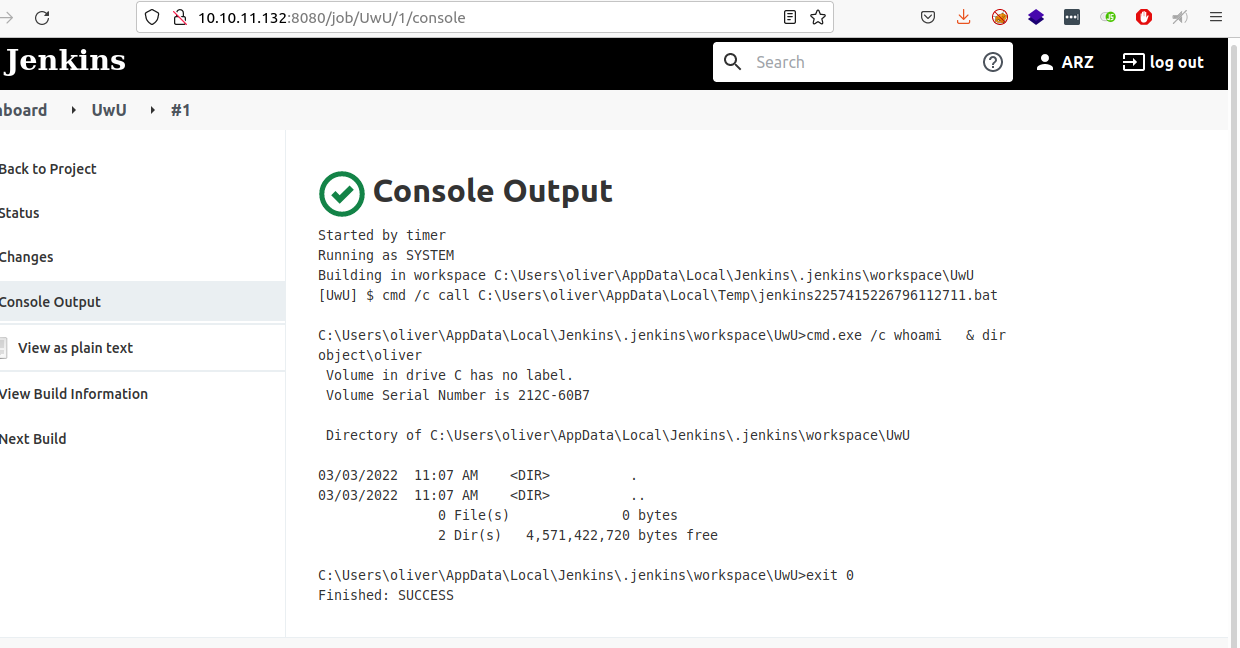Click the browser address bar URL
The height and width of the screenshot is (648, 1240).
click(x=331, y=17)
